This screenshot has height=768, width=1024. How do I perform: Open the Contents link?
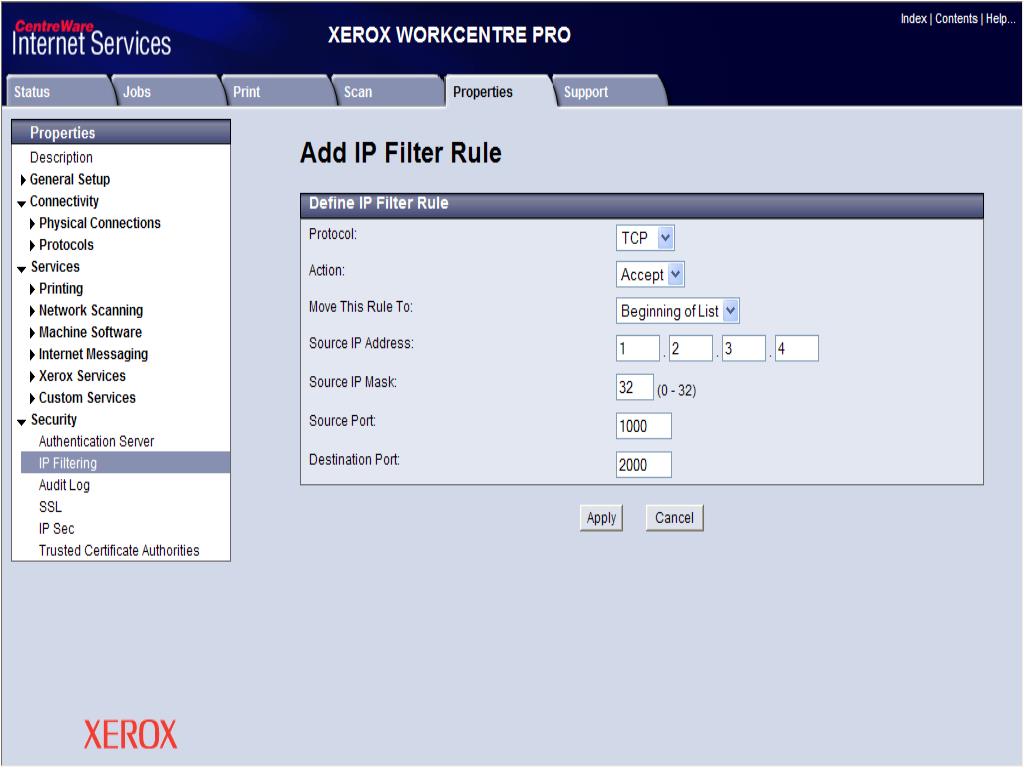[x=956, y=19]
